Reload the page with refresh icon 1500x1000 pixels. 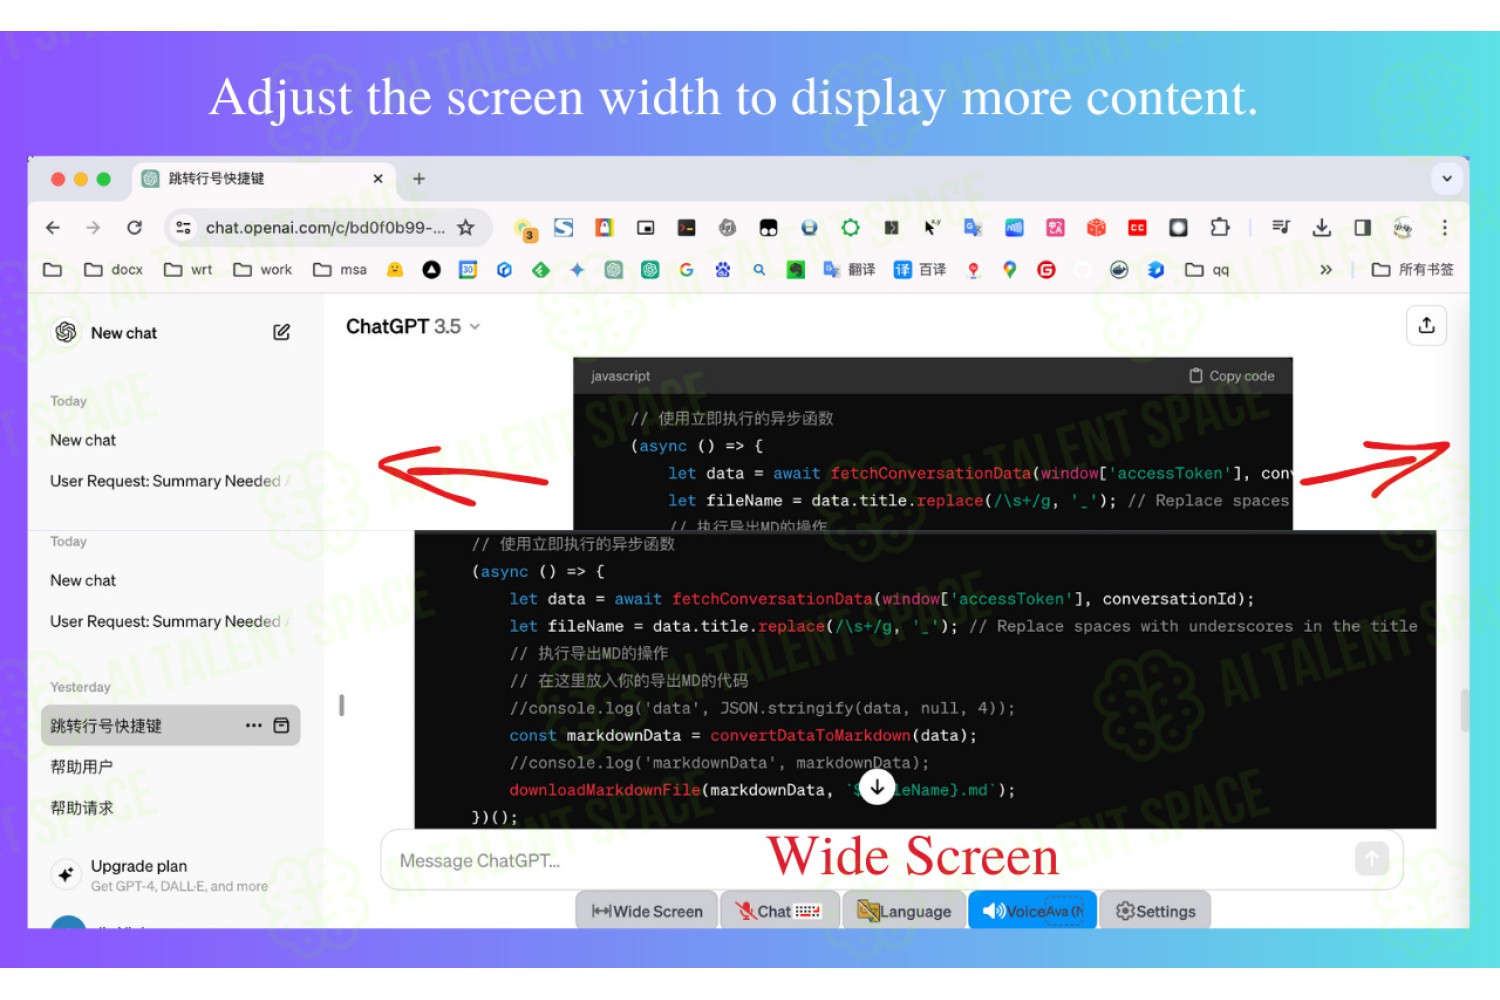[x=135, y=228]
